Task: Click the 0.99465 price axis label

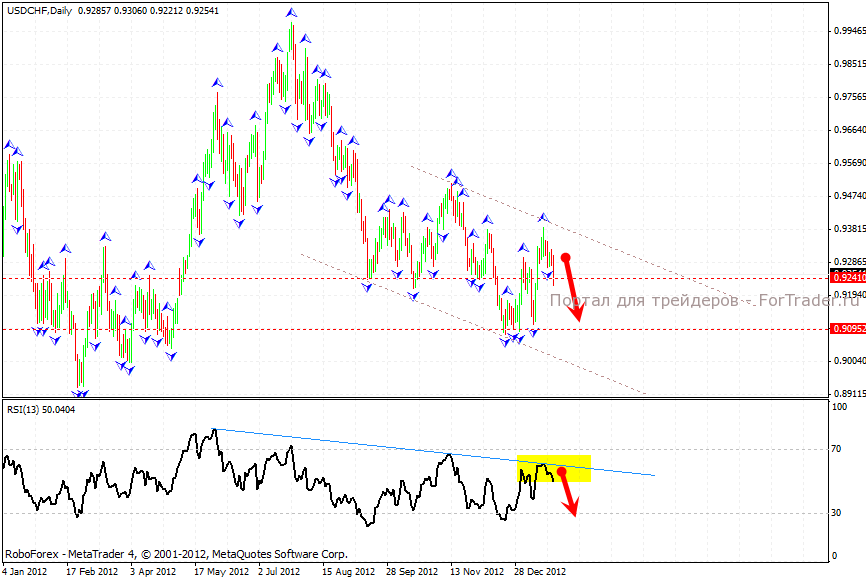Action: tap(848, 31)
